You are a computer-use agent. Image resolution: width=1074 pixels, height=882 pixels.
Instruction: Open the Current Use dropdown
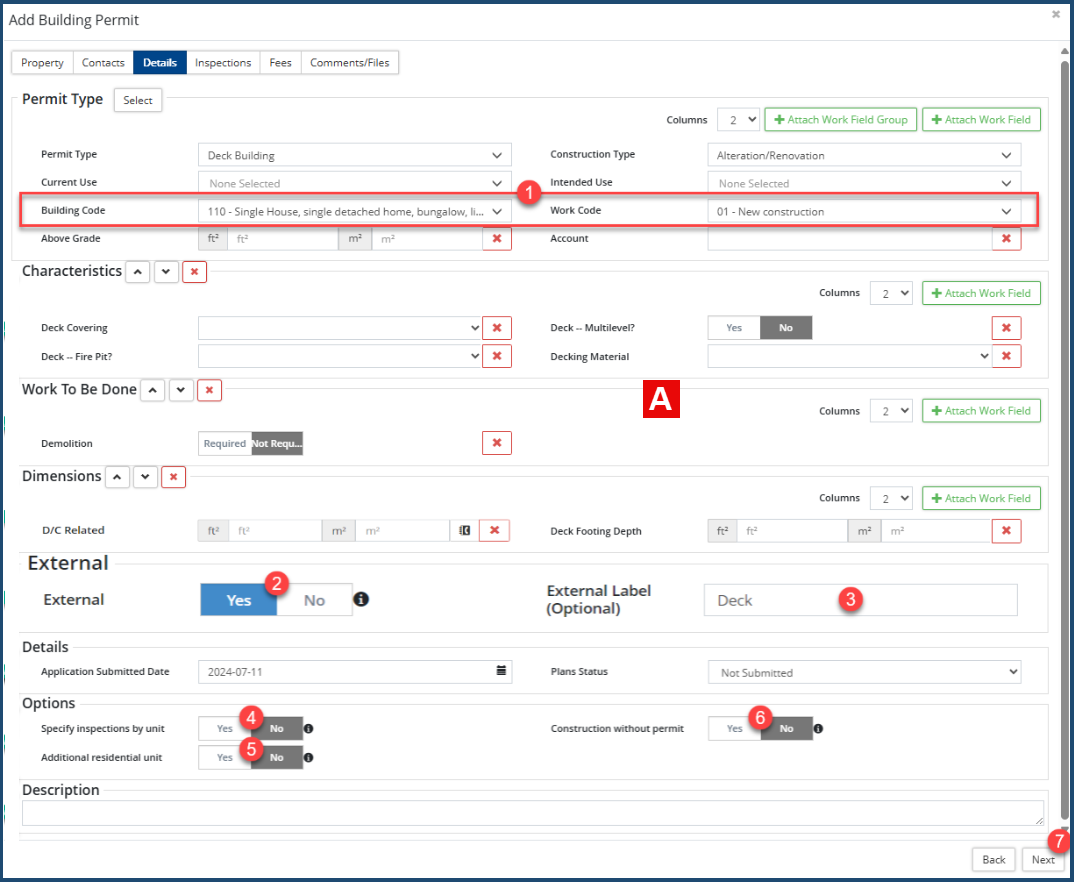[355, 184]
